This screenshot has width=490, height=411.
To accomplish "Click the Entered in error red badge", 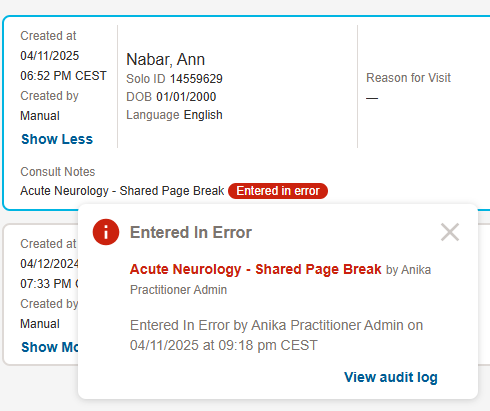I will [278, 191].
